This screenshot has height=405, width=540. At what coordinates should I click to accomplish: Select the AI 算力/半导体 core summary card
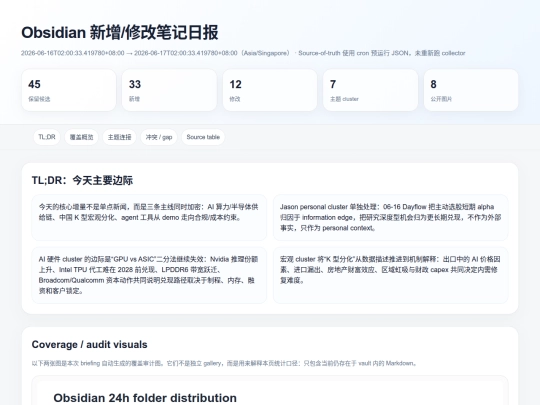pyautogui.click(x=149, y=217)
